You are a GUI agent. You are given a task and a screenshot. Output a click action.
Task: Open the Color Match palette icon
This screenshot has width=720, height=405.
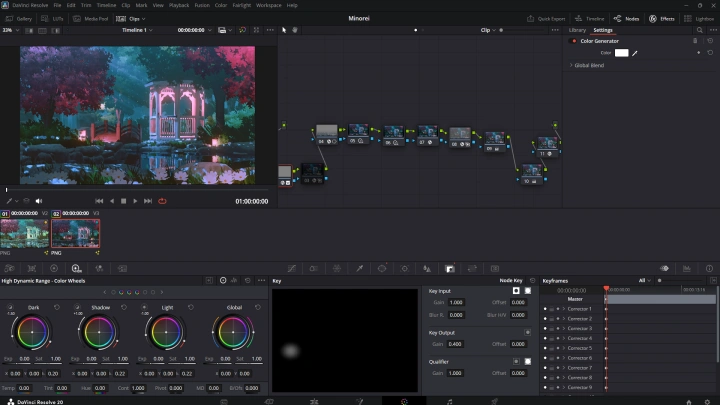point(32,269)
